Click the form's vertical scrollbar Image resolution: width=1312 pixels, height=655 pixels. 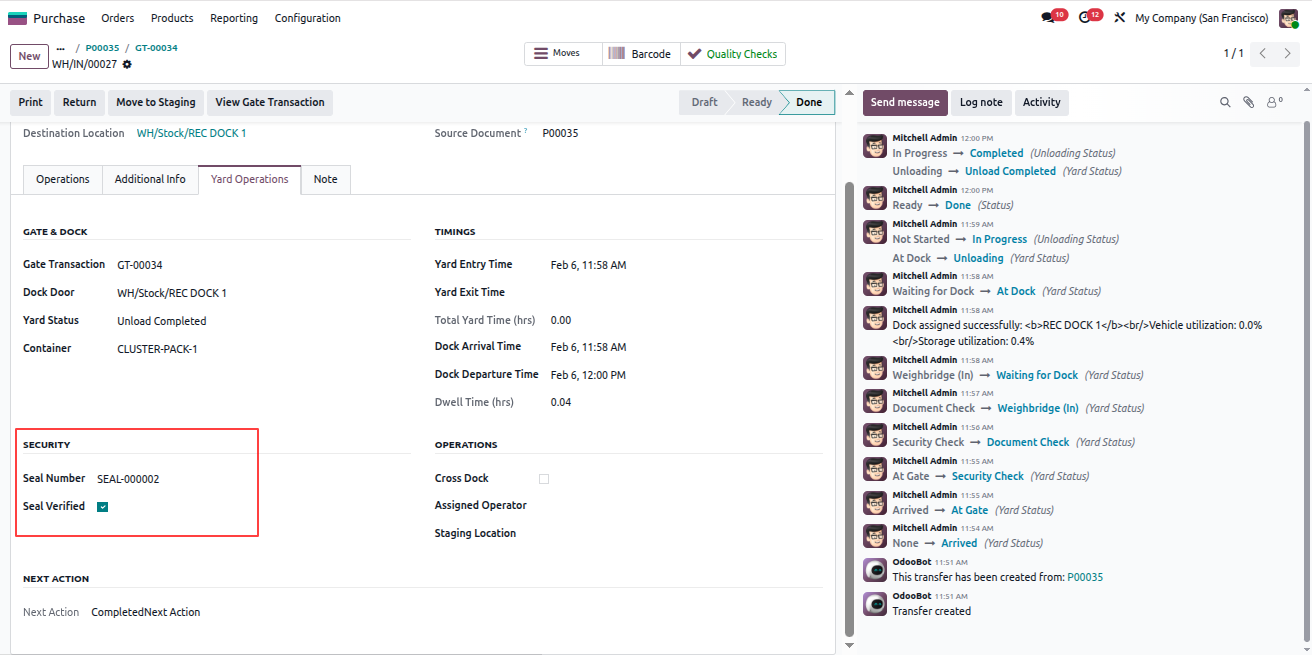850,409
